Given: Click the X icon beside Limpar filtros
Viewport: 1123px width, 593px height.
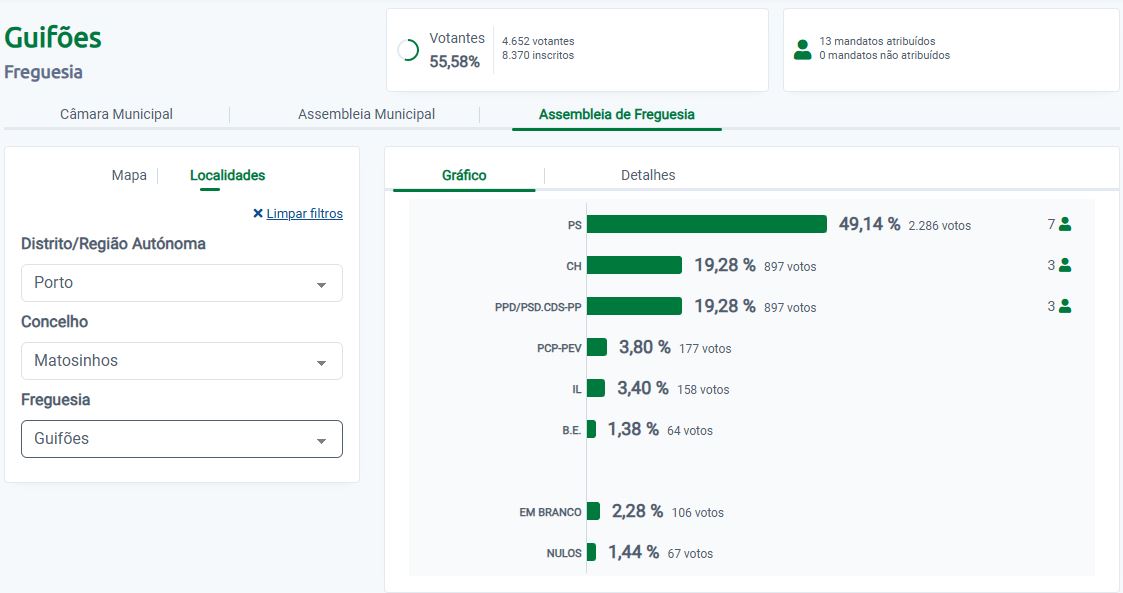Looking at the screenshot, I should (258, 213).
